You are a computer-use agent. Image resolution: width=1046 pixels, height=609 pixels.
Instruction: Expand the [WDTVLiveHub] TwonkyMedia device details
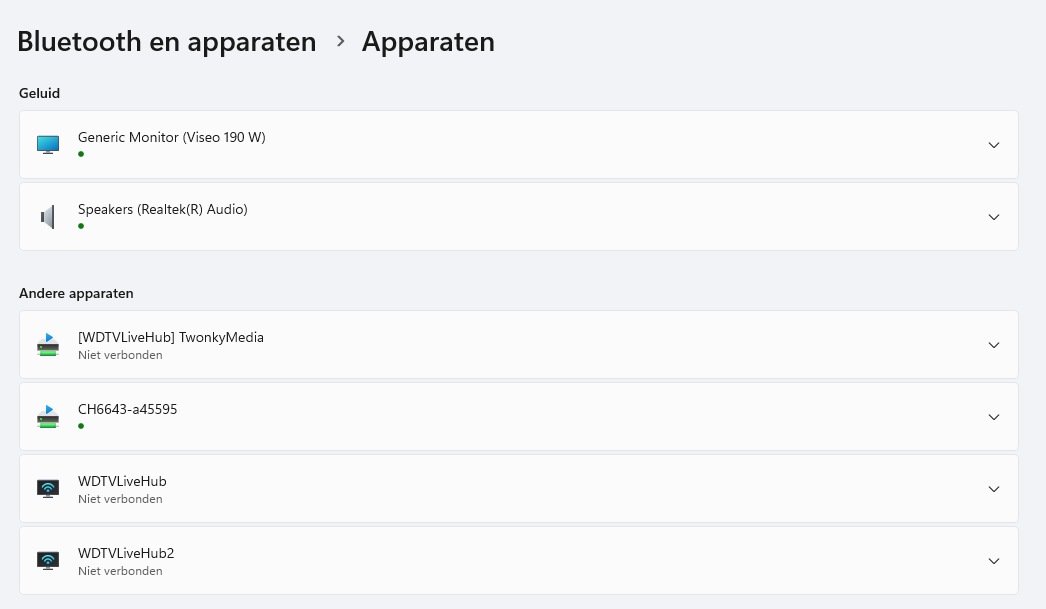click(993, 345)
